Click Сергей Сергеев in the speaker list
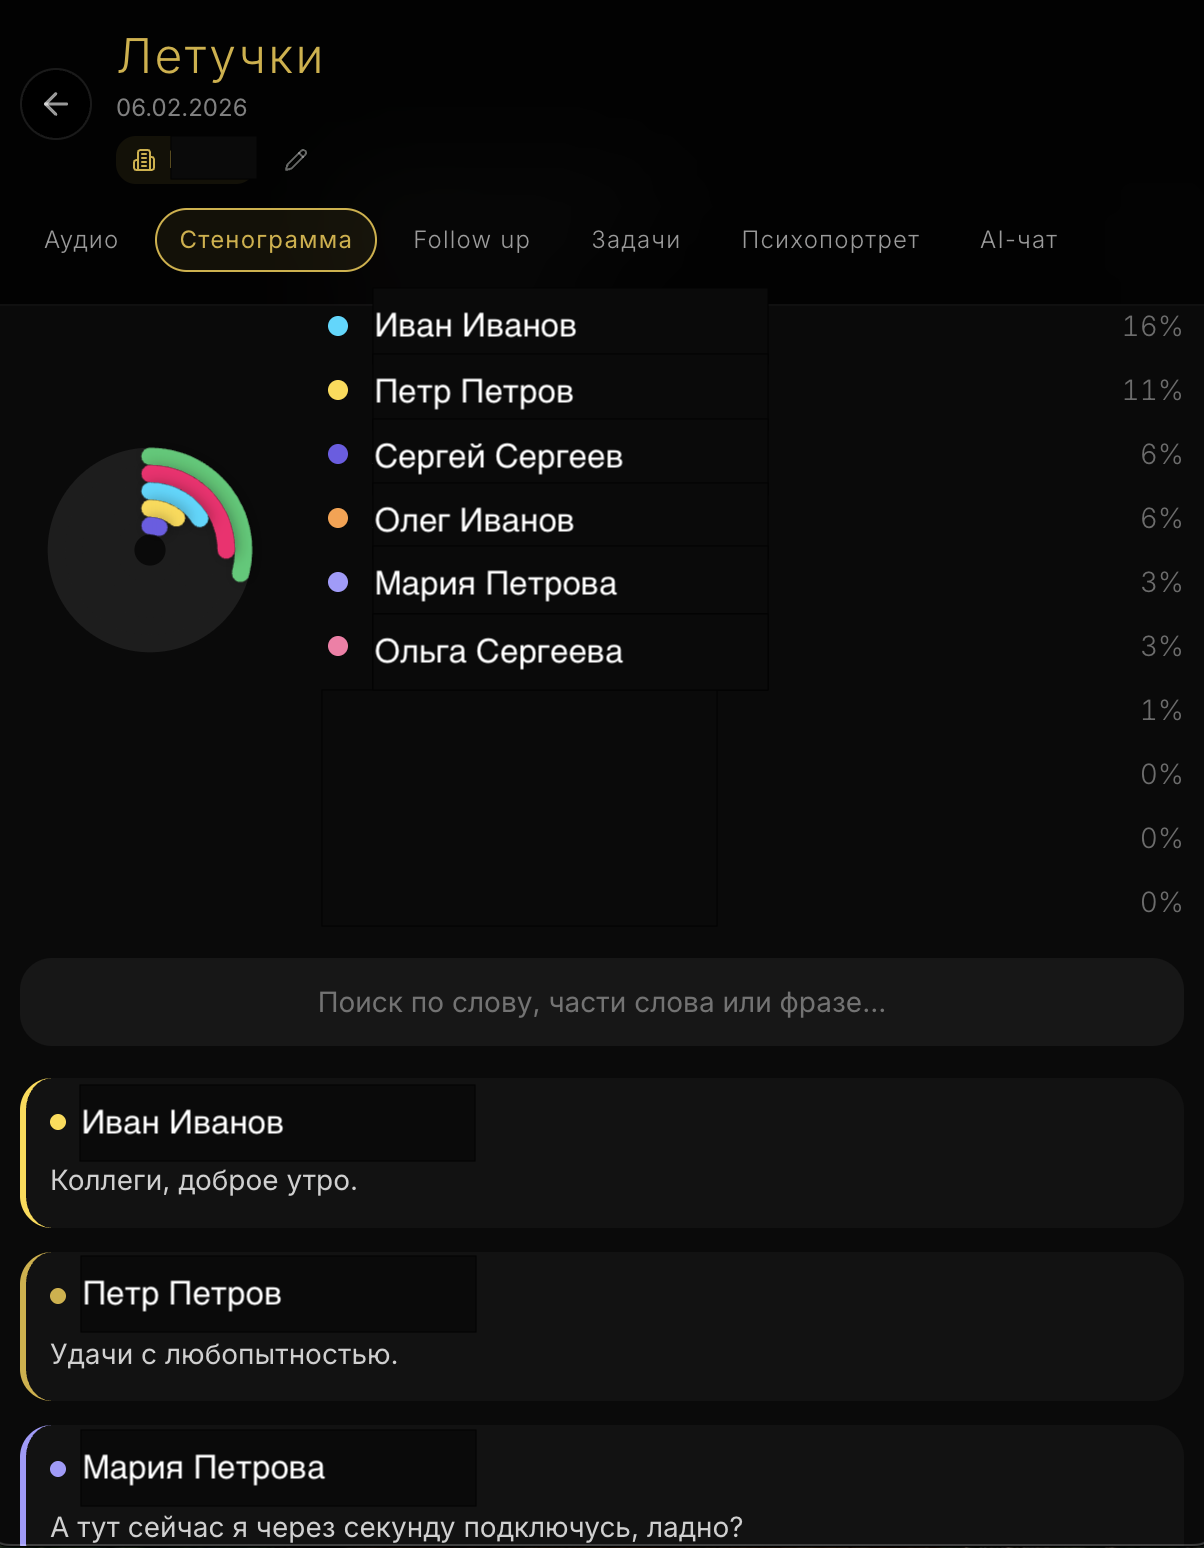Viewport: 1204px width, 1548px height. pos(498,456)
